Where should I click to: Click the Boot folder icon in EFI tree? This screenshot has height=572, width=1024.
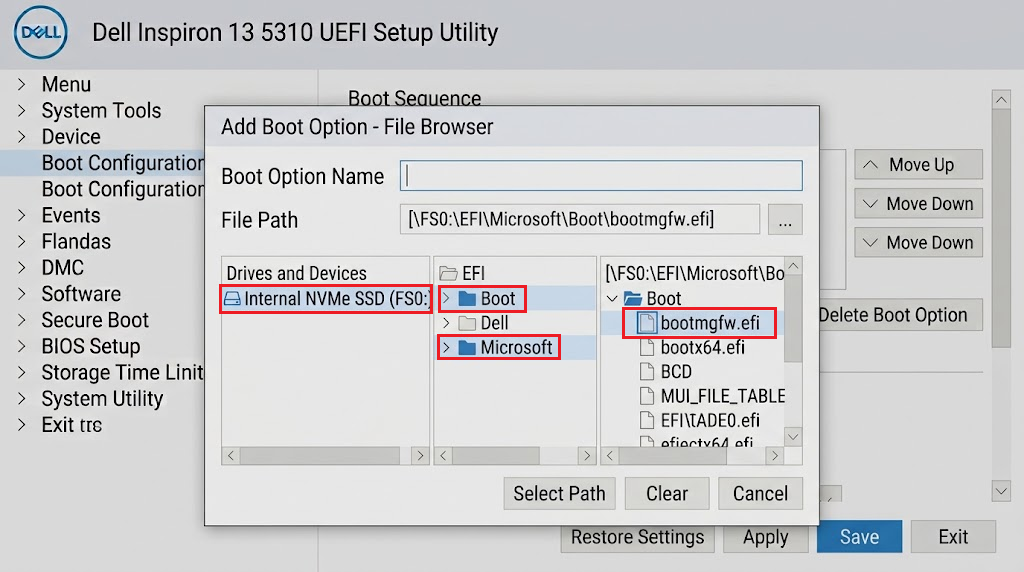click(x=467, y=299)
